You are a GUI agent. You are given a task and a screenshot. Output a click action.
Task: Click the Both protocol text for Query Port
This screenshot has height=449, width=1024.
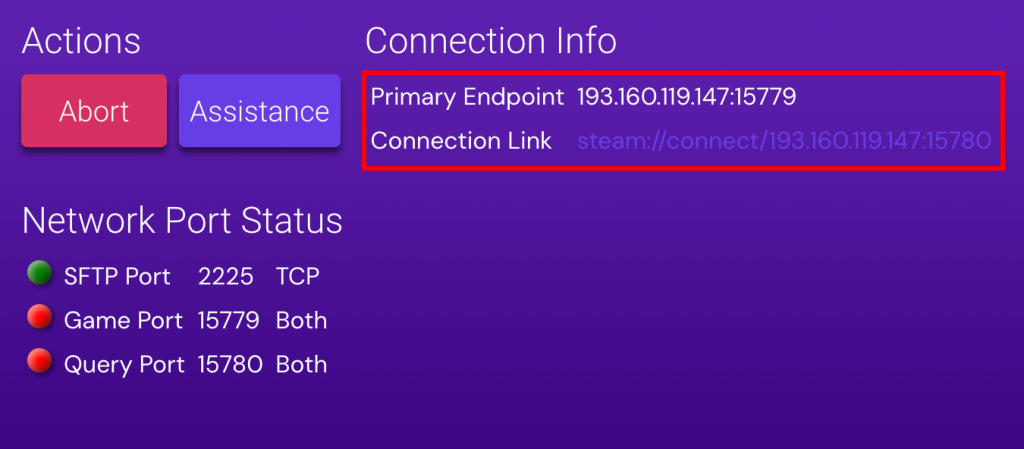(301, 365)
